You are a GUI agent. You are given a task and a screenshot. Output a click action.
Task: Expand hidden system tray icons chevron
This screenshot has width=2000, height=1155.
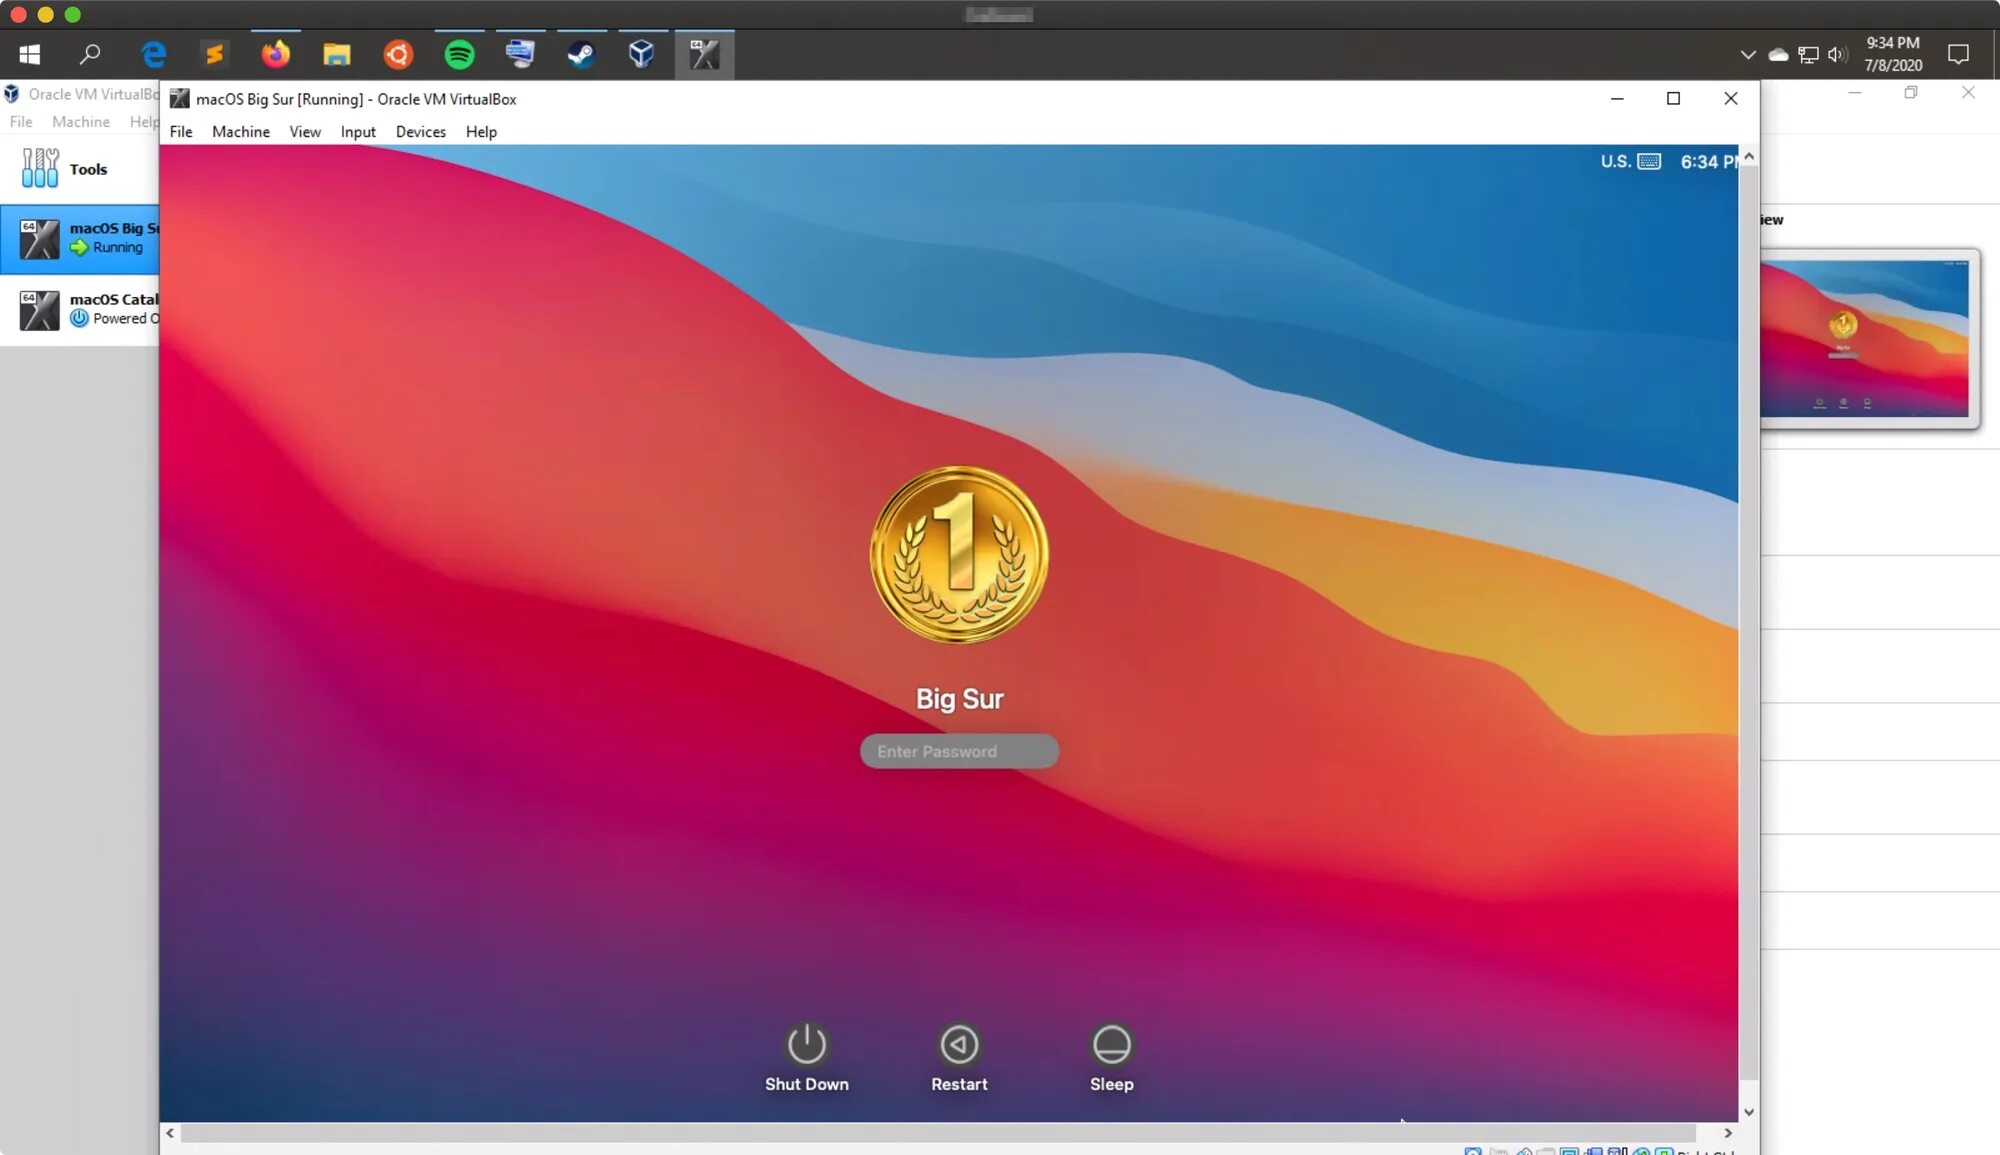point(1748,54)
